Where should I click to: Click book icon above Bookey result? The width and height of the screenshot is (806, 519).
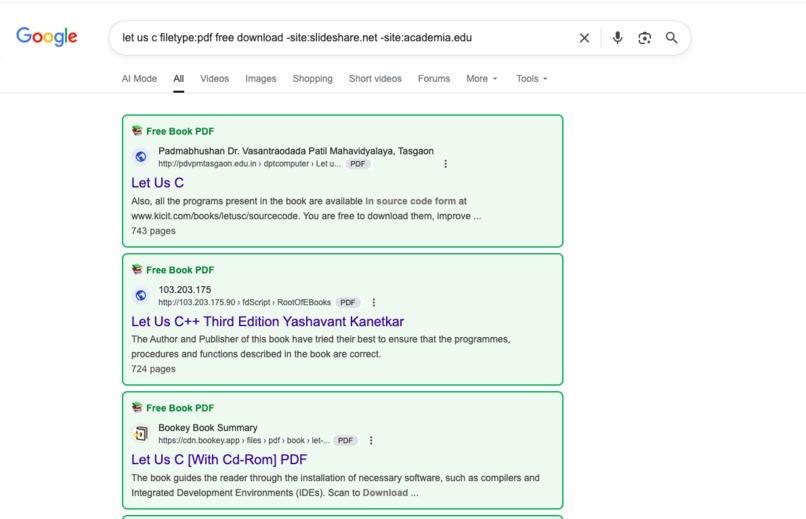click(137, 407)
